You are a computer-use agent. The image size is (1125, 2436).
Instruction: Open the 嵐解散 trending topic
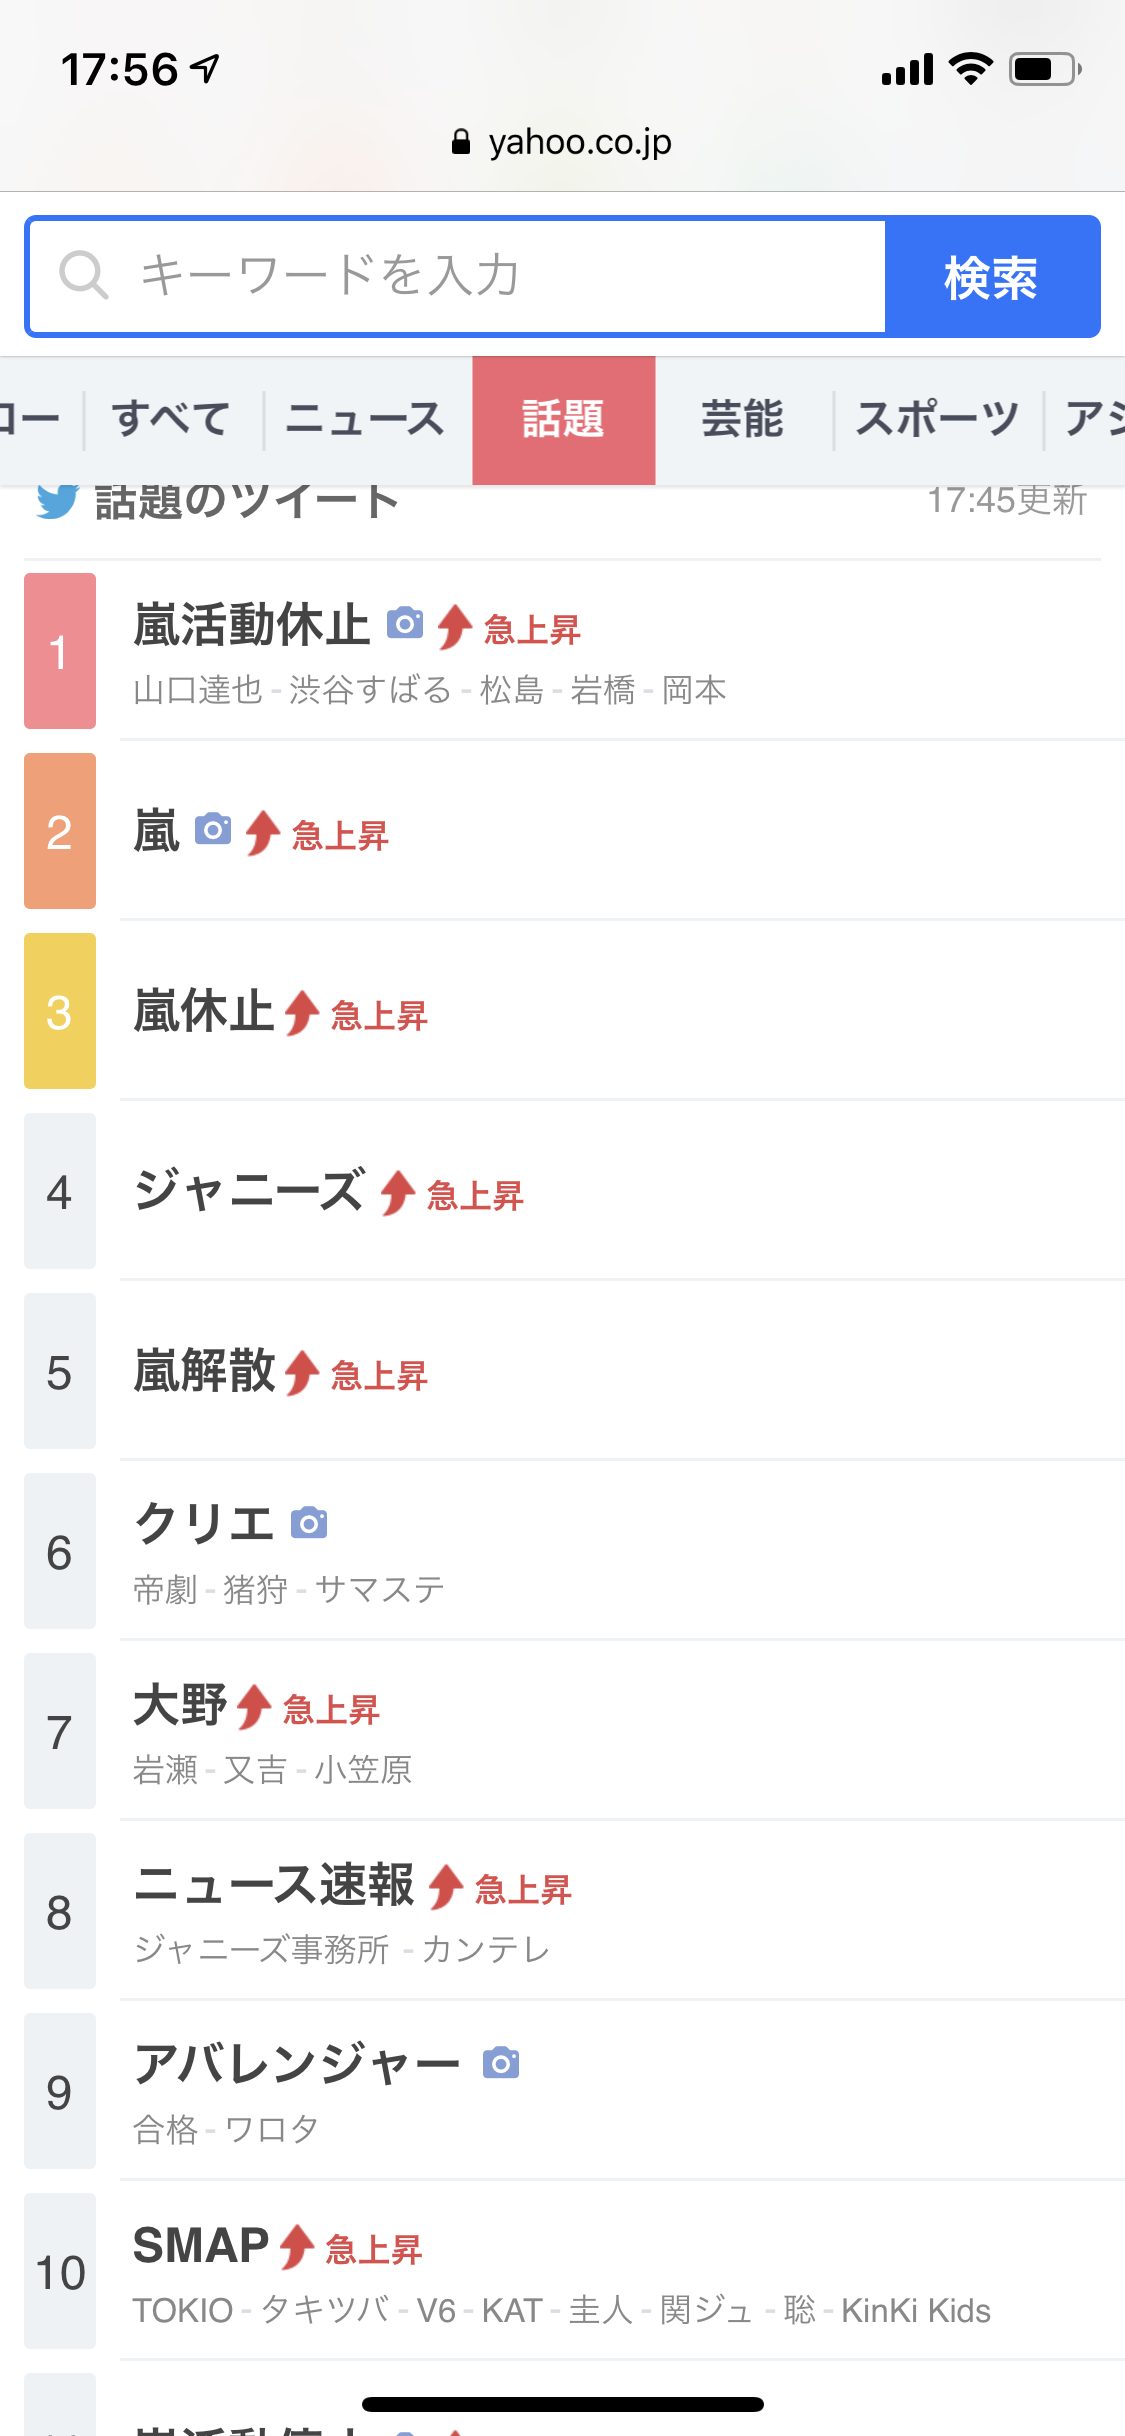(205, 1371)
